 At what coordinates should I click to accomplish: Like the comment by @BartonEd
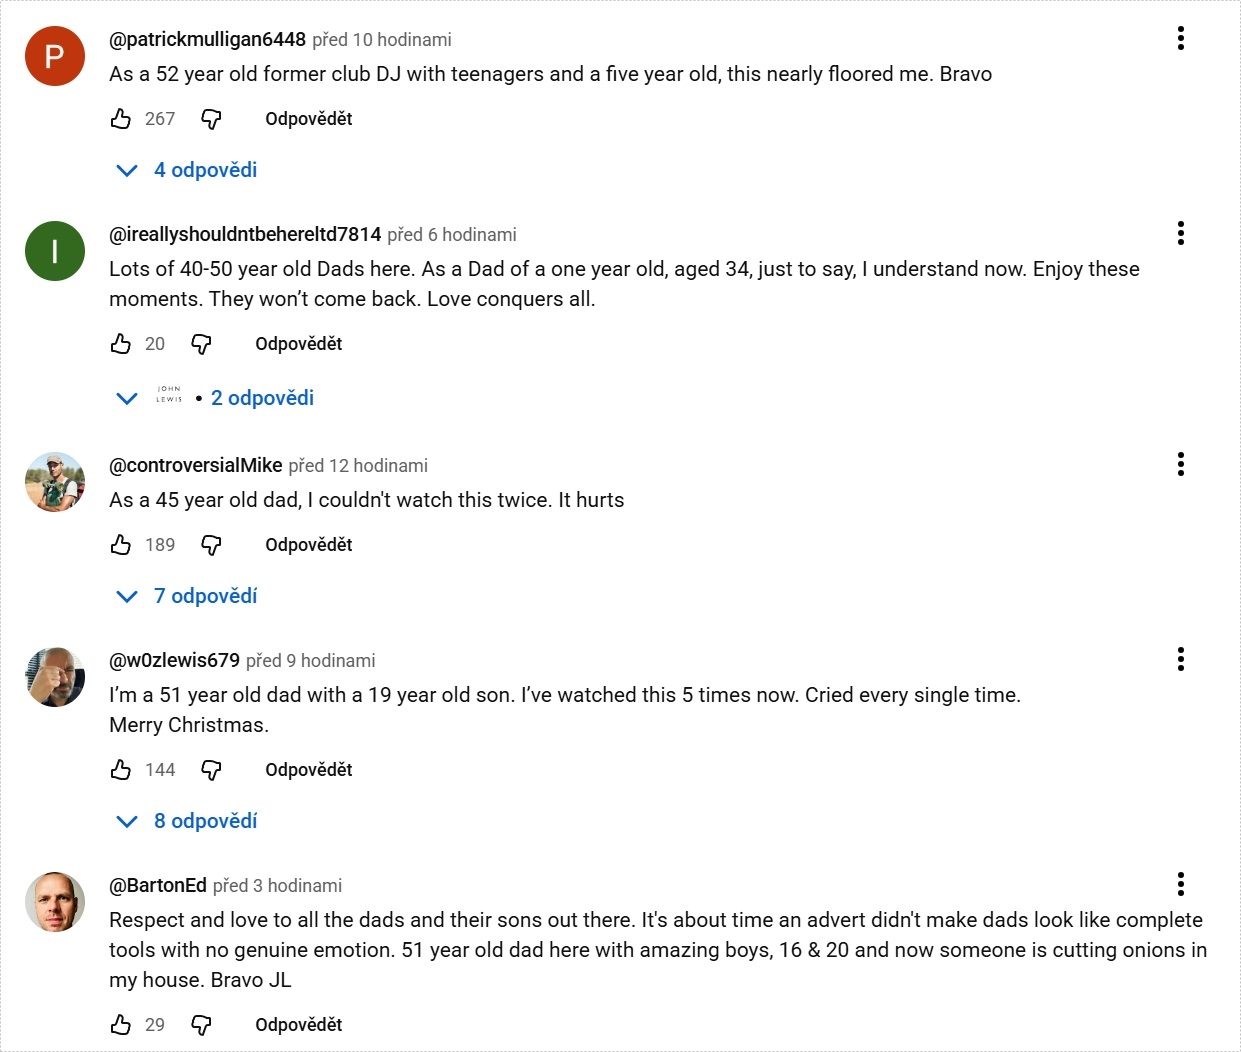point(121,1025)
